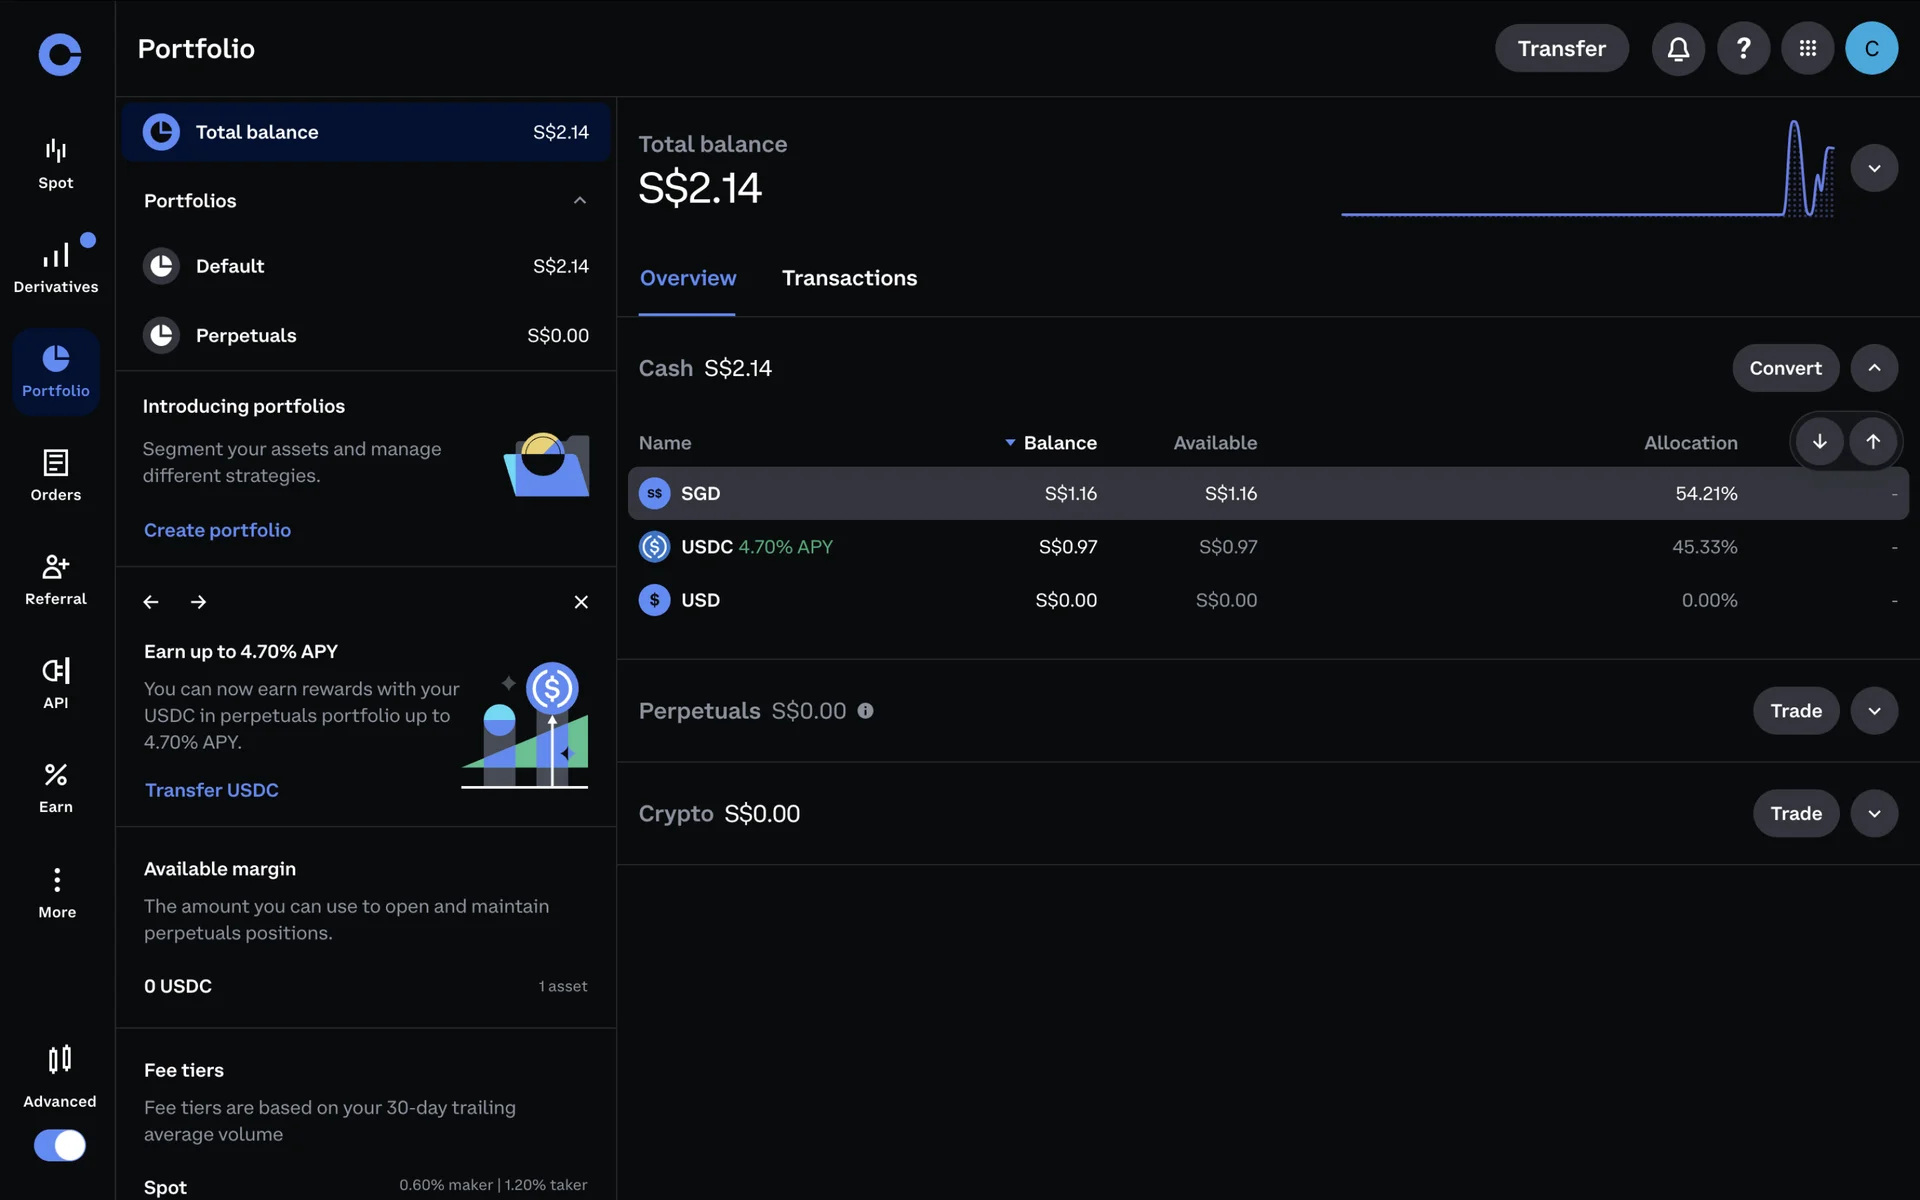Viewport: 1920px width, 1200px height.
Task: Select the Overview tab
Action: tap(688, 278)
